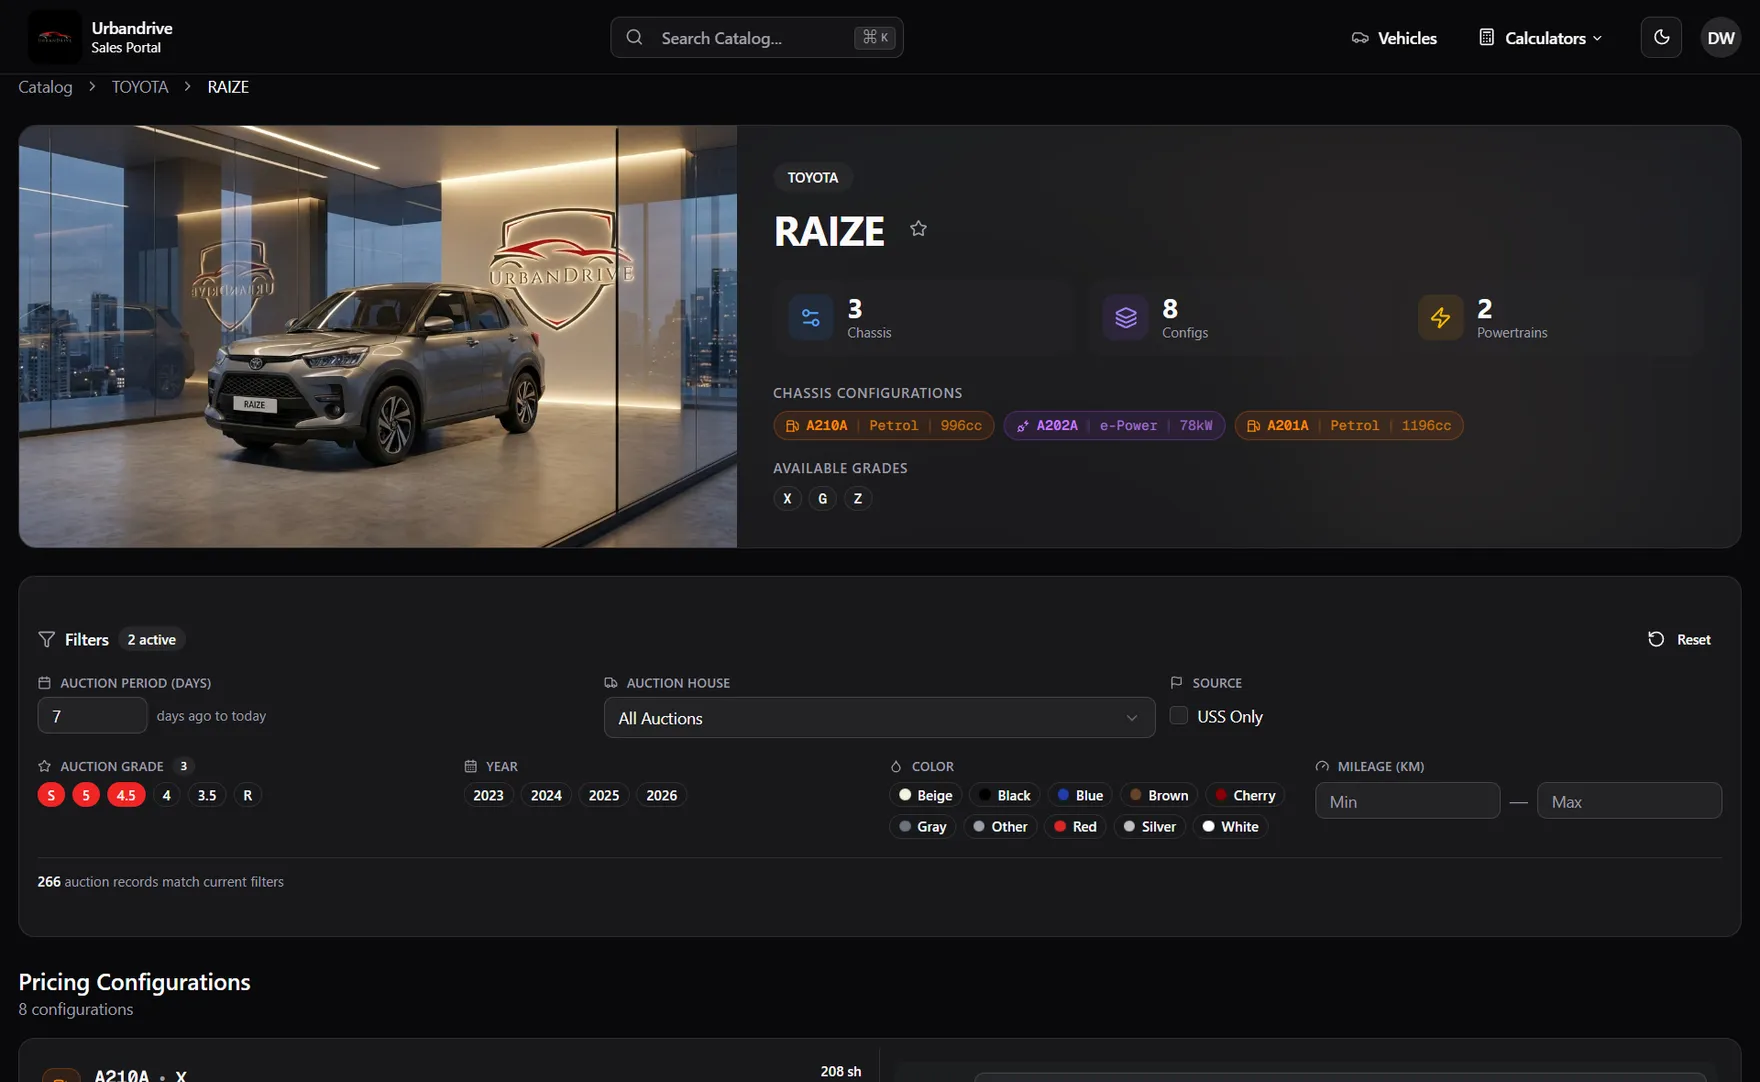This screenshot has width=1760, height=1082.
Task: Enable the USS Only checkbox
Action: 1179,716
